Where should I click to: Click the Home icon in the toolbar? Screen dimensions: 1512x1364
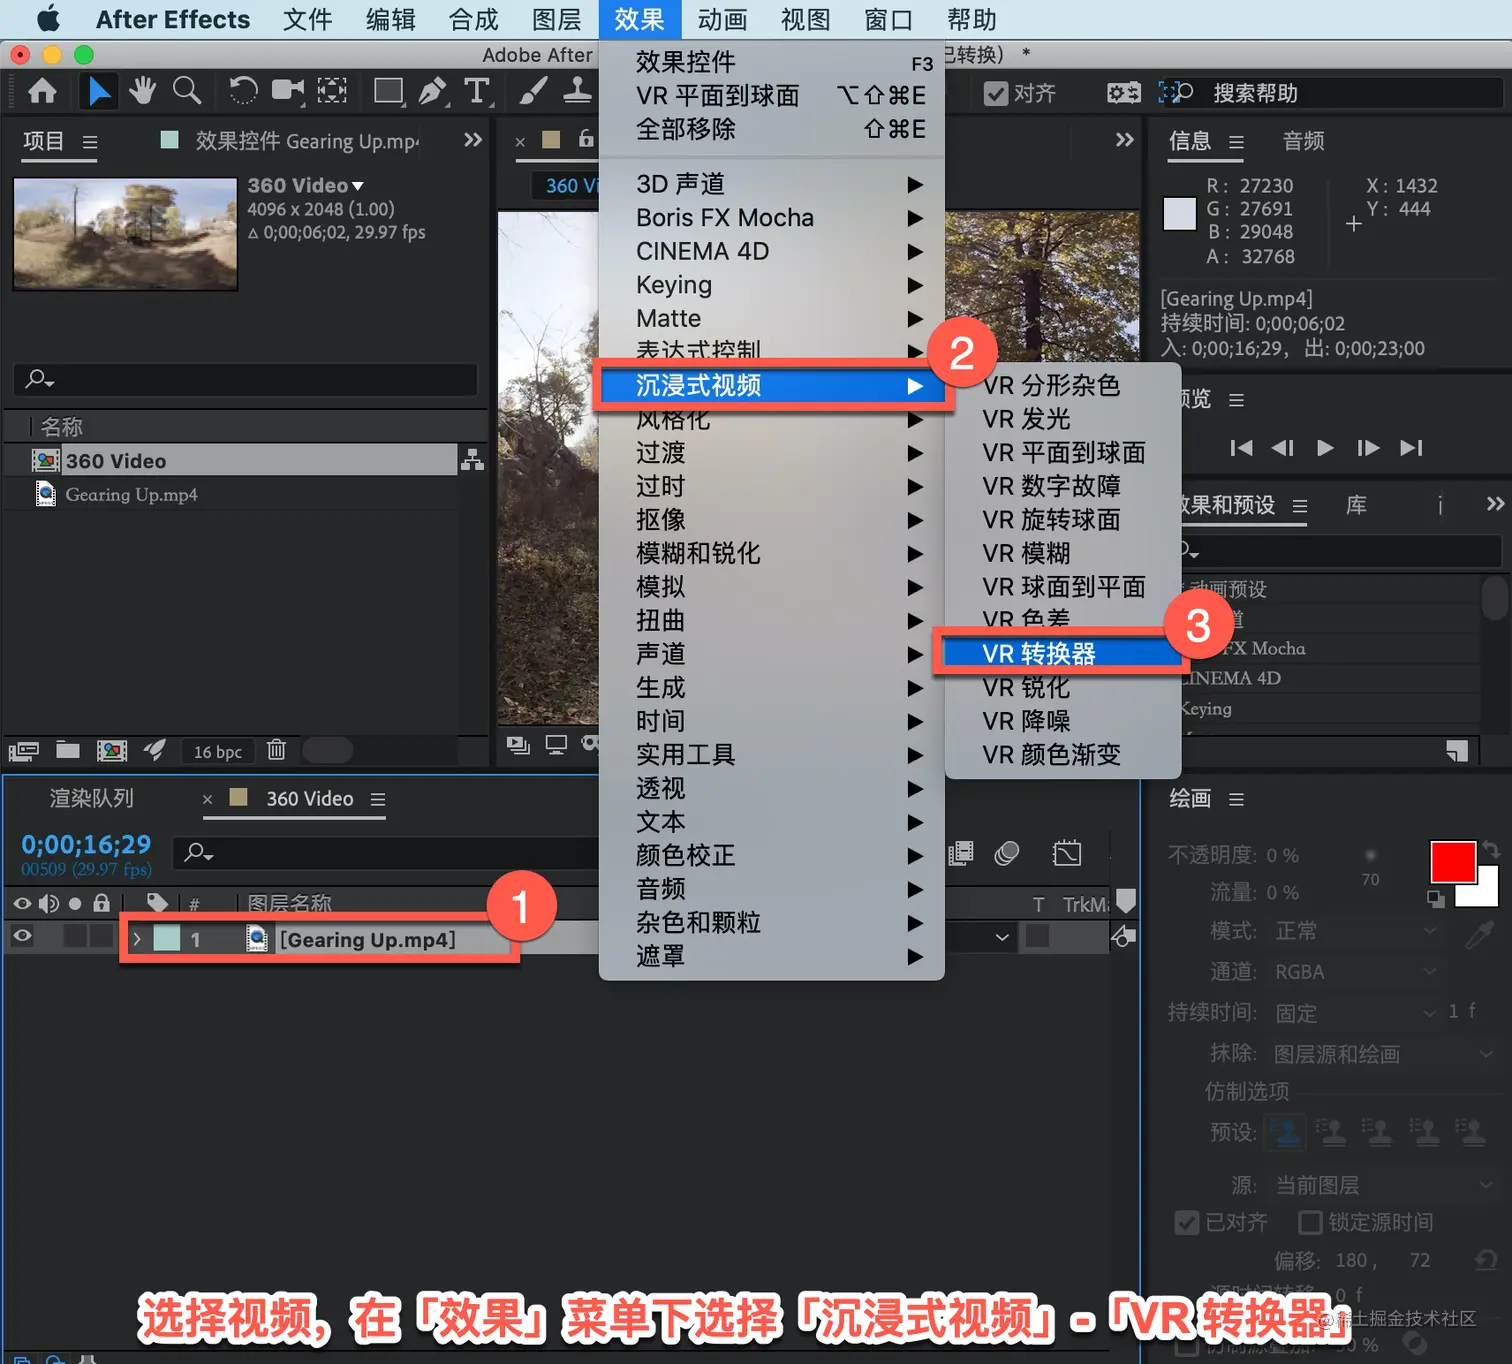42,92
